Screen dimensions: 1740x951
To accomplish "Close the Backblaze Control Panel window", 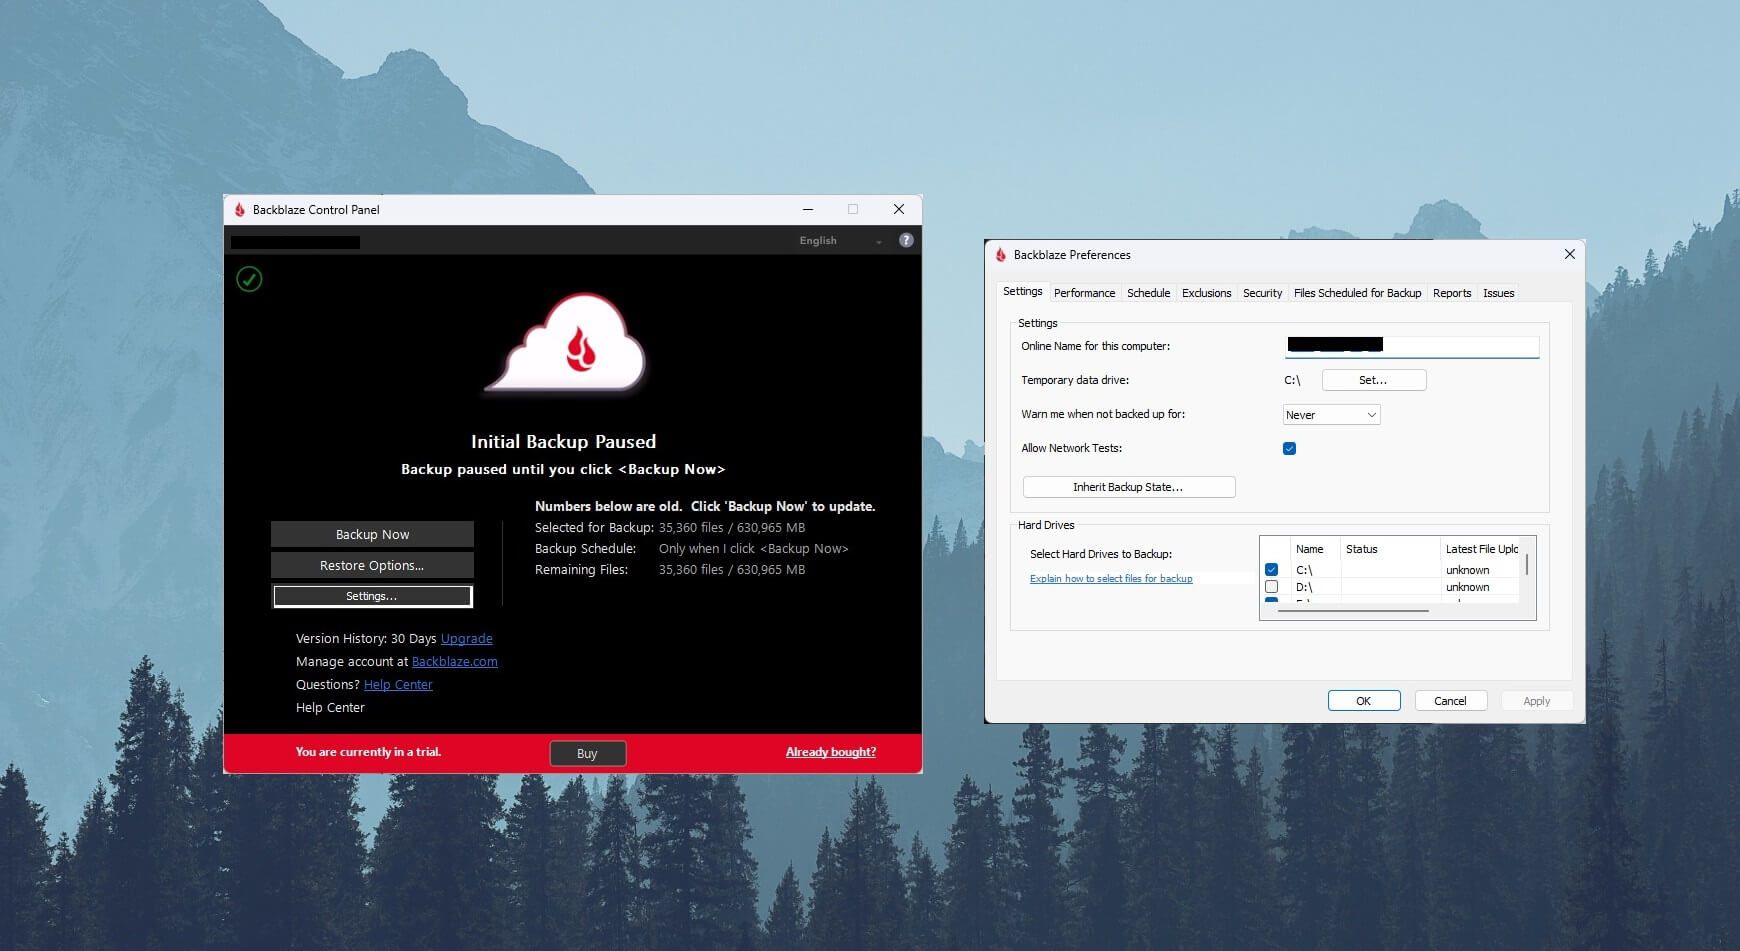I will [898, 209].
